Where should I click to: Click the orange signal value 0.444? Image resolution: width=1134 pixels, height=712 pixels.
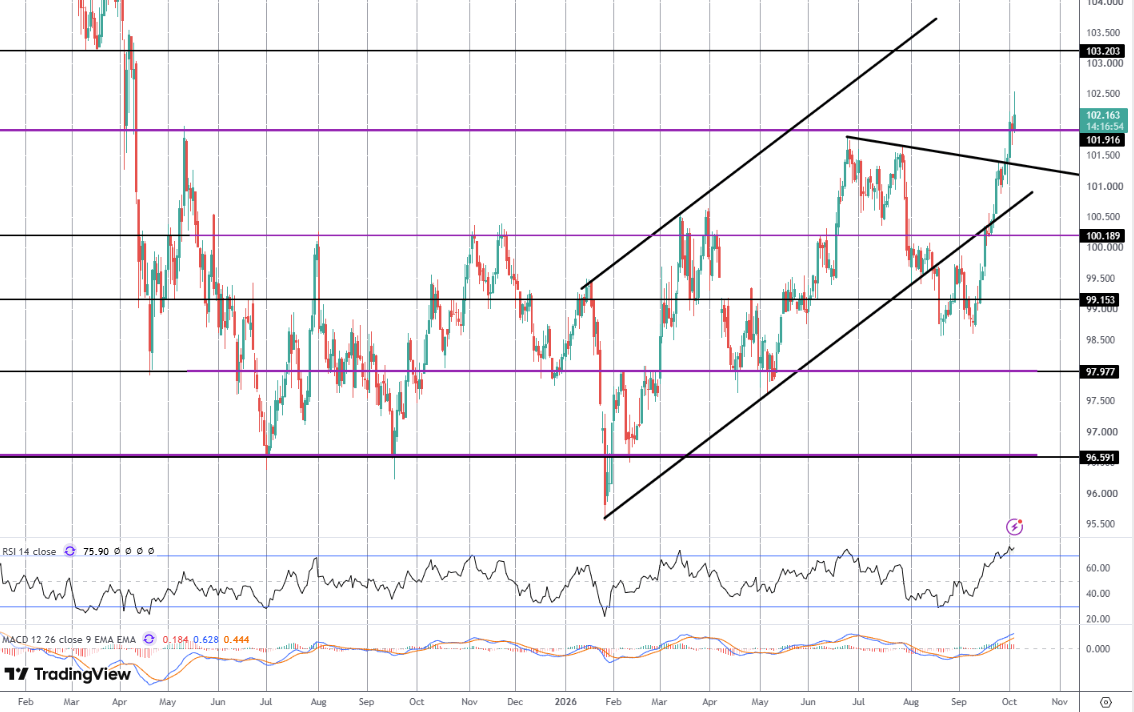click(x=236, y=640)
